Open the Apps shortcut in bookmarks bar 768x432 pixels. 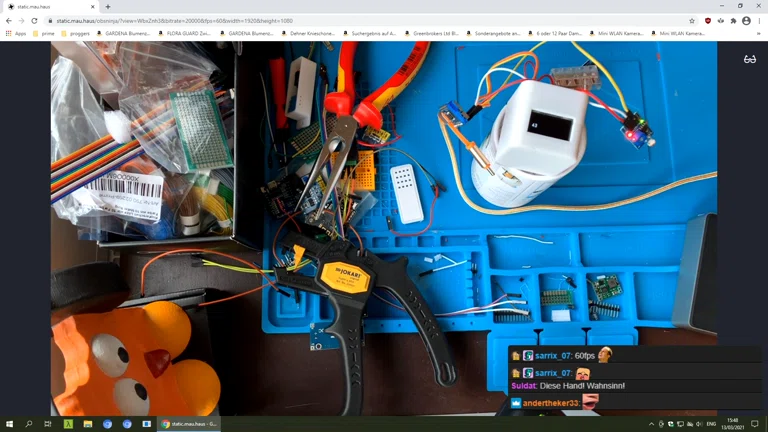click(x=16, y=33)
